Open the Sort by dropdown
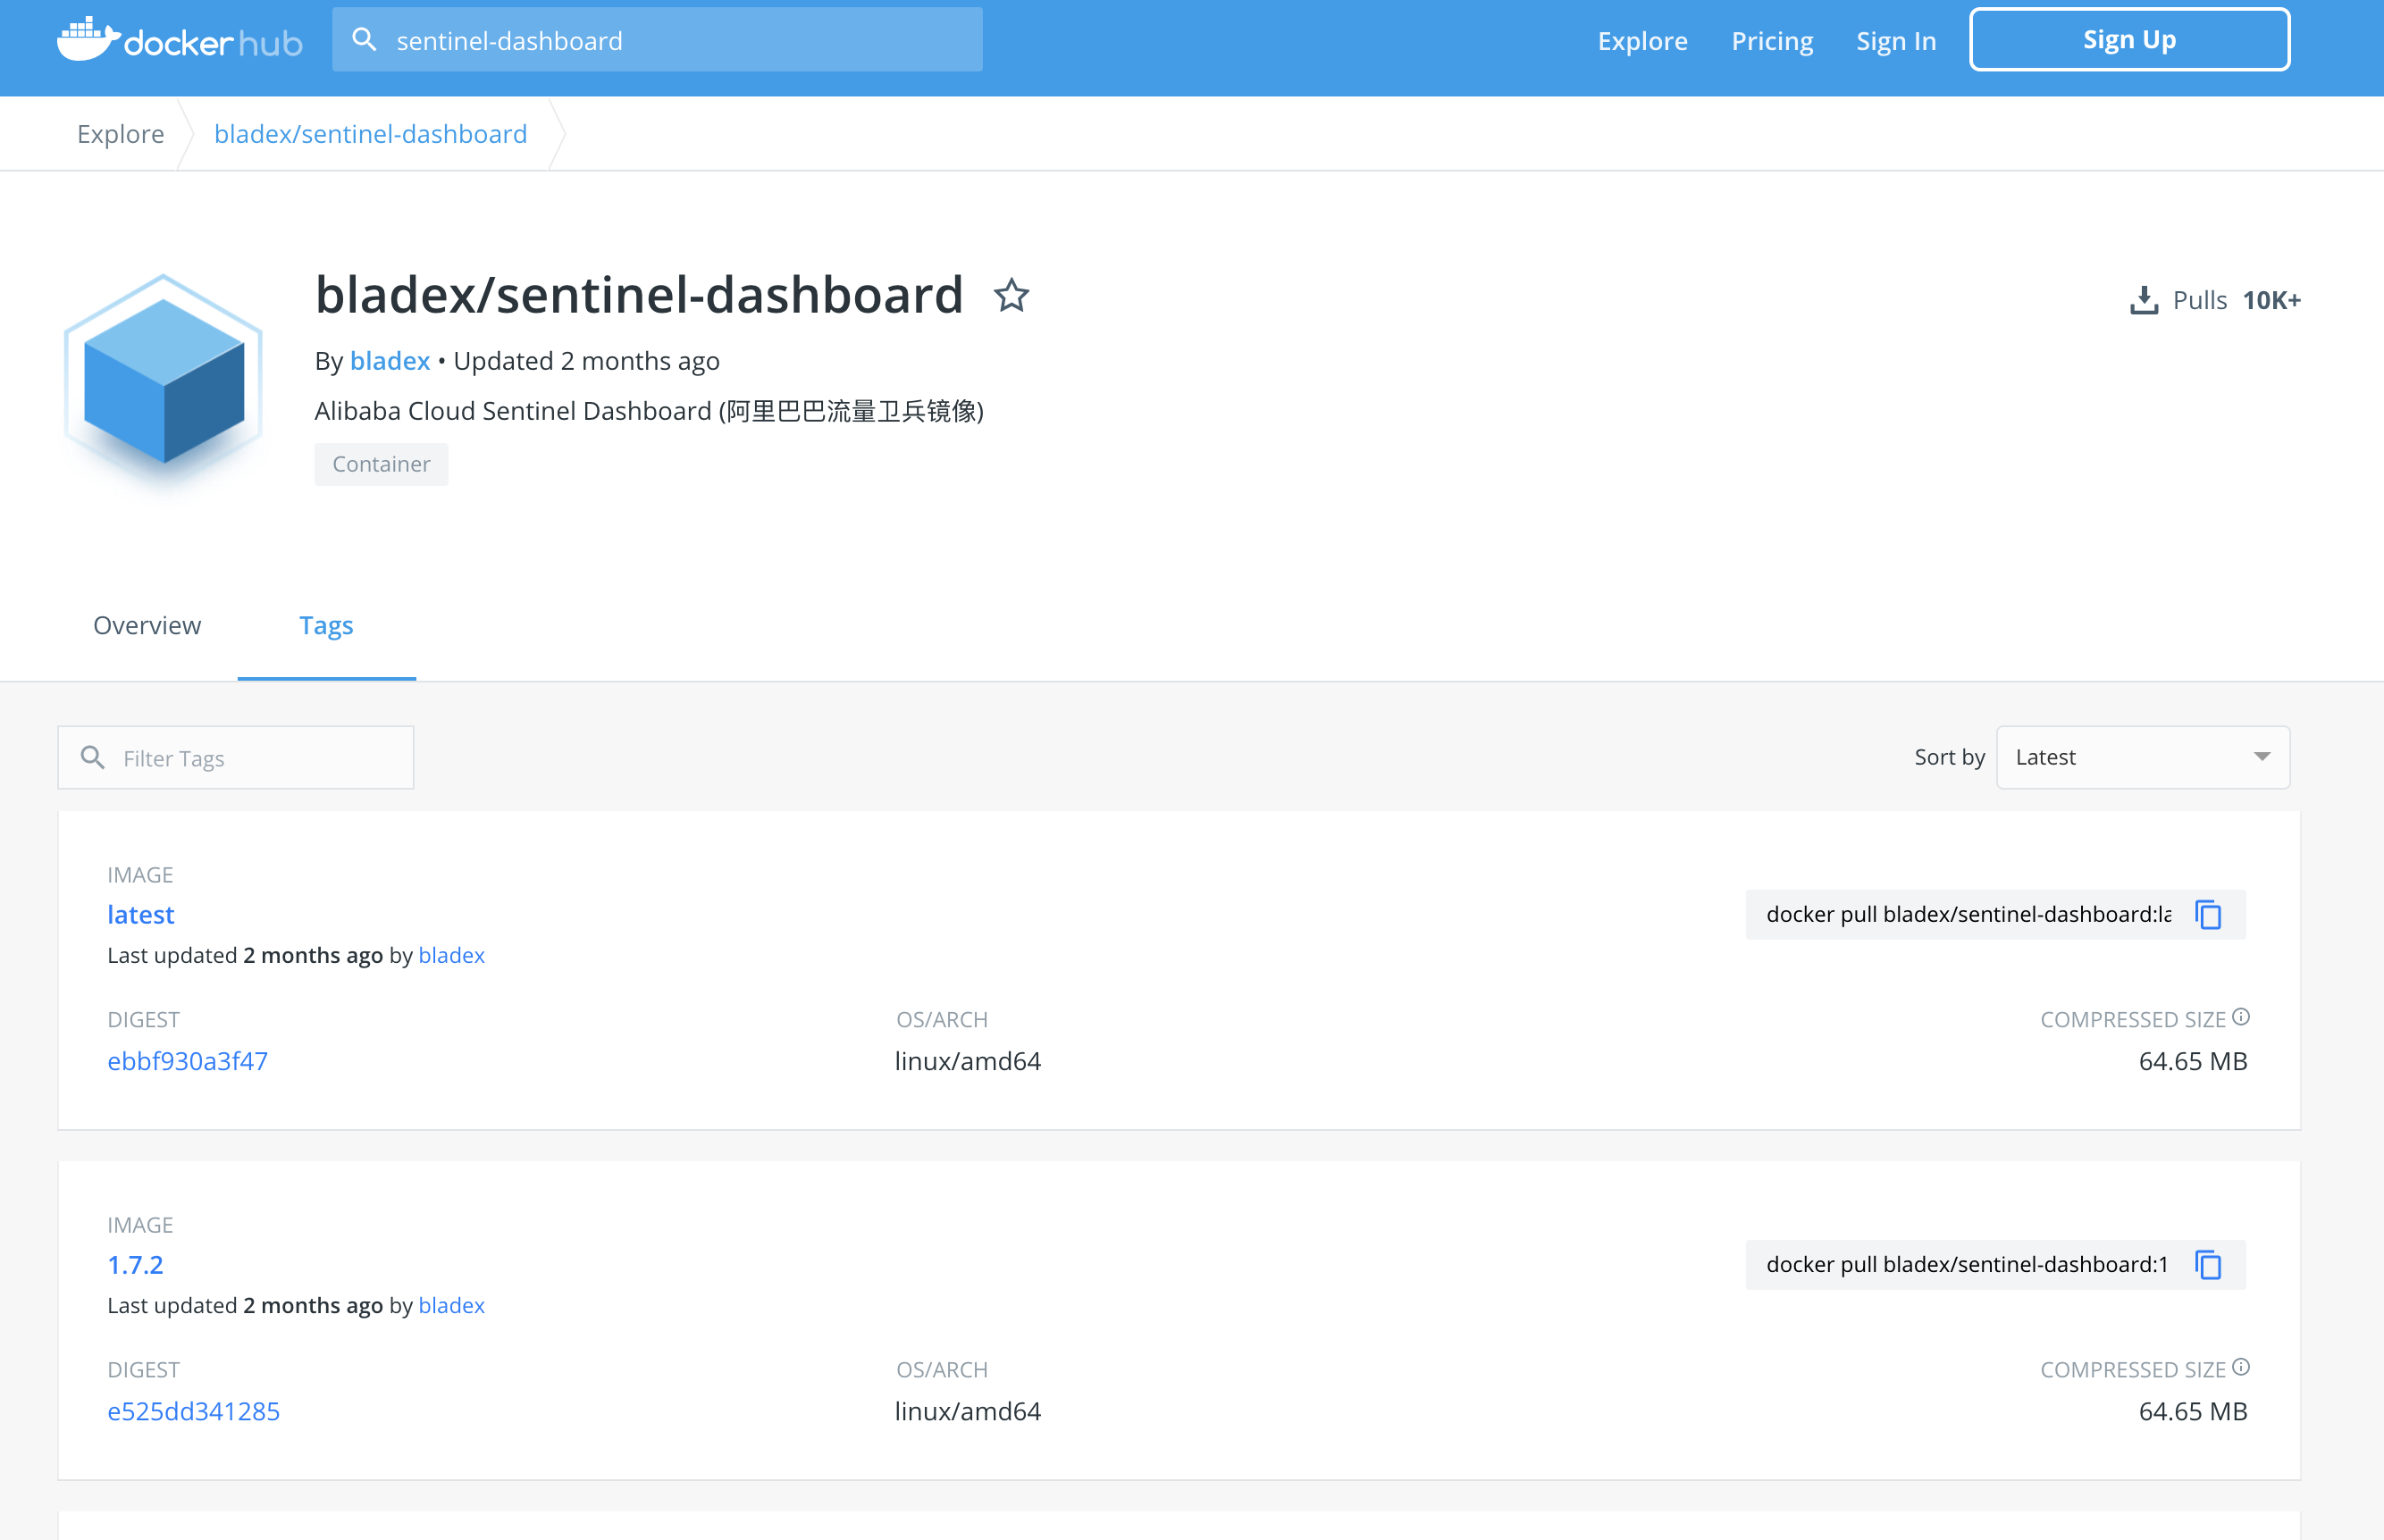This screenshot has width=2384, height=1540. [2141, 757]
